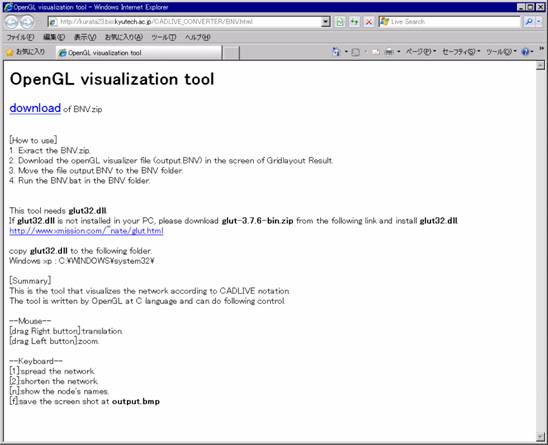The image size is (548, 445).
Task: Click the browser Forward arrow button
Action: (x=27, y=22)
